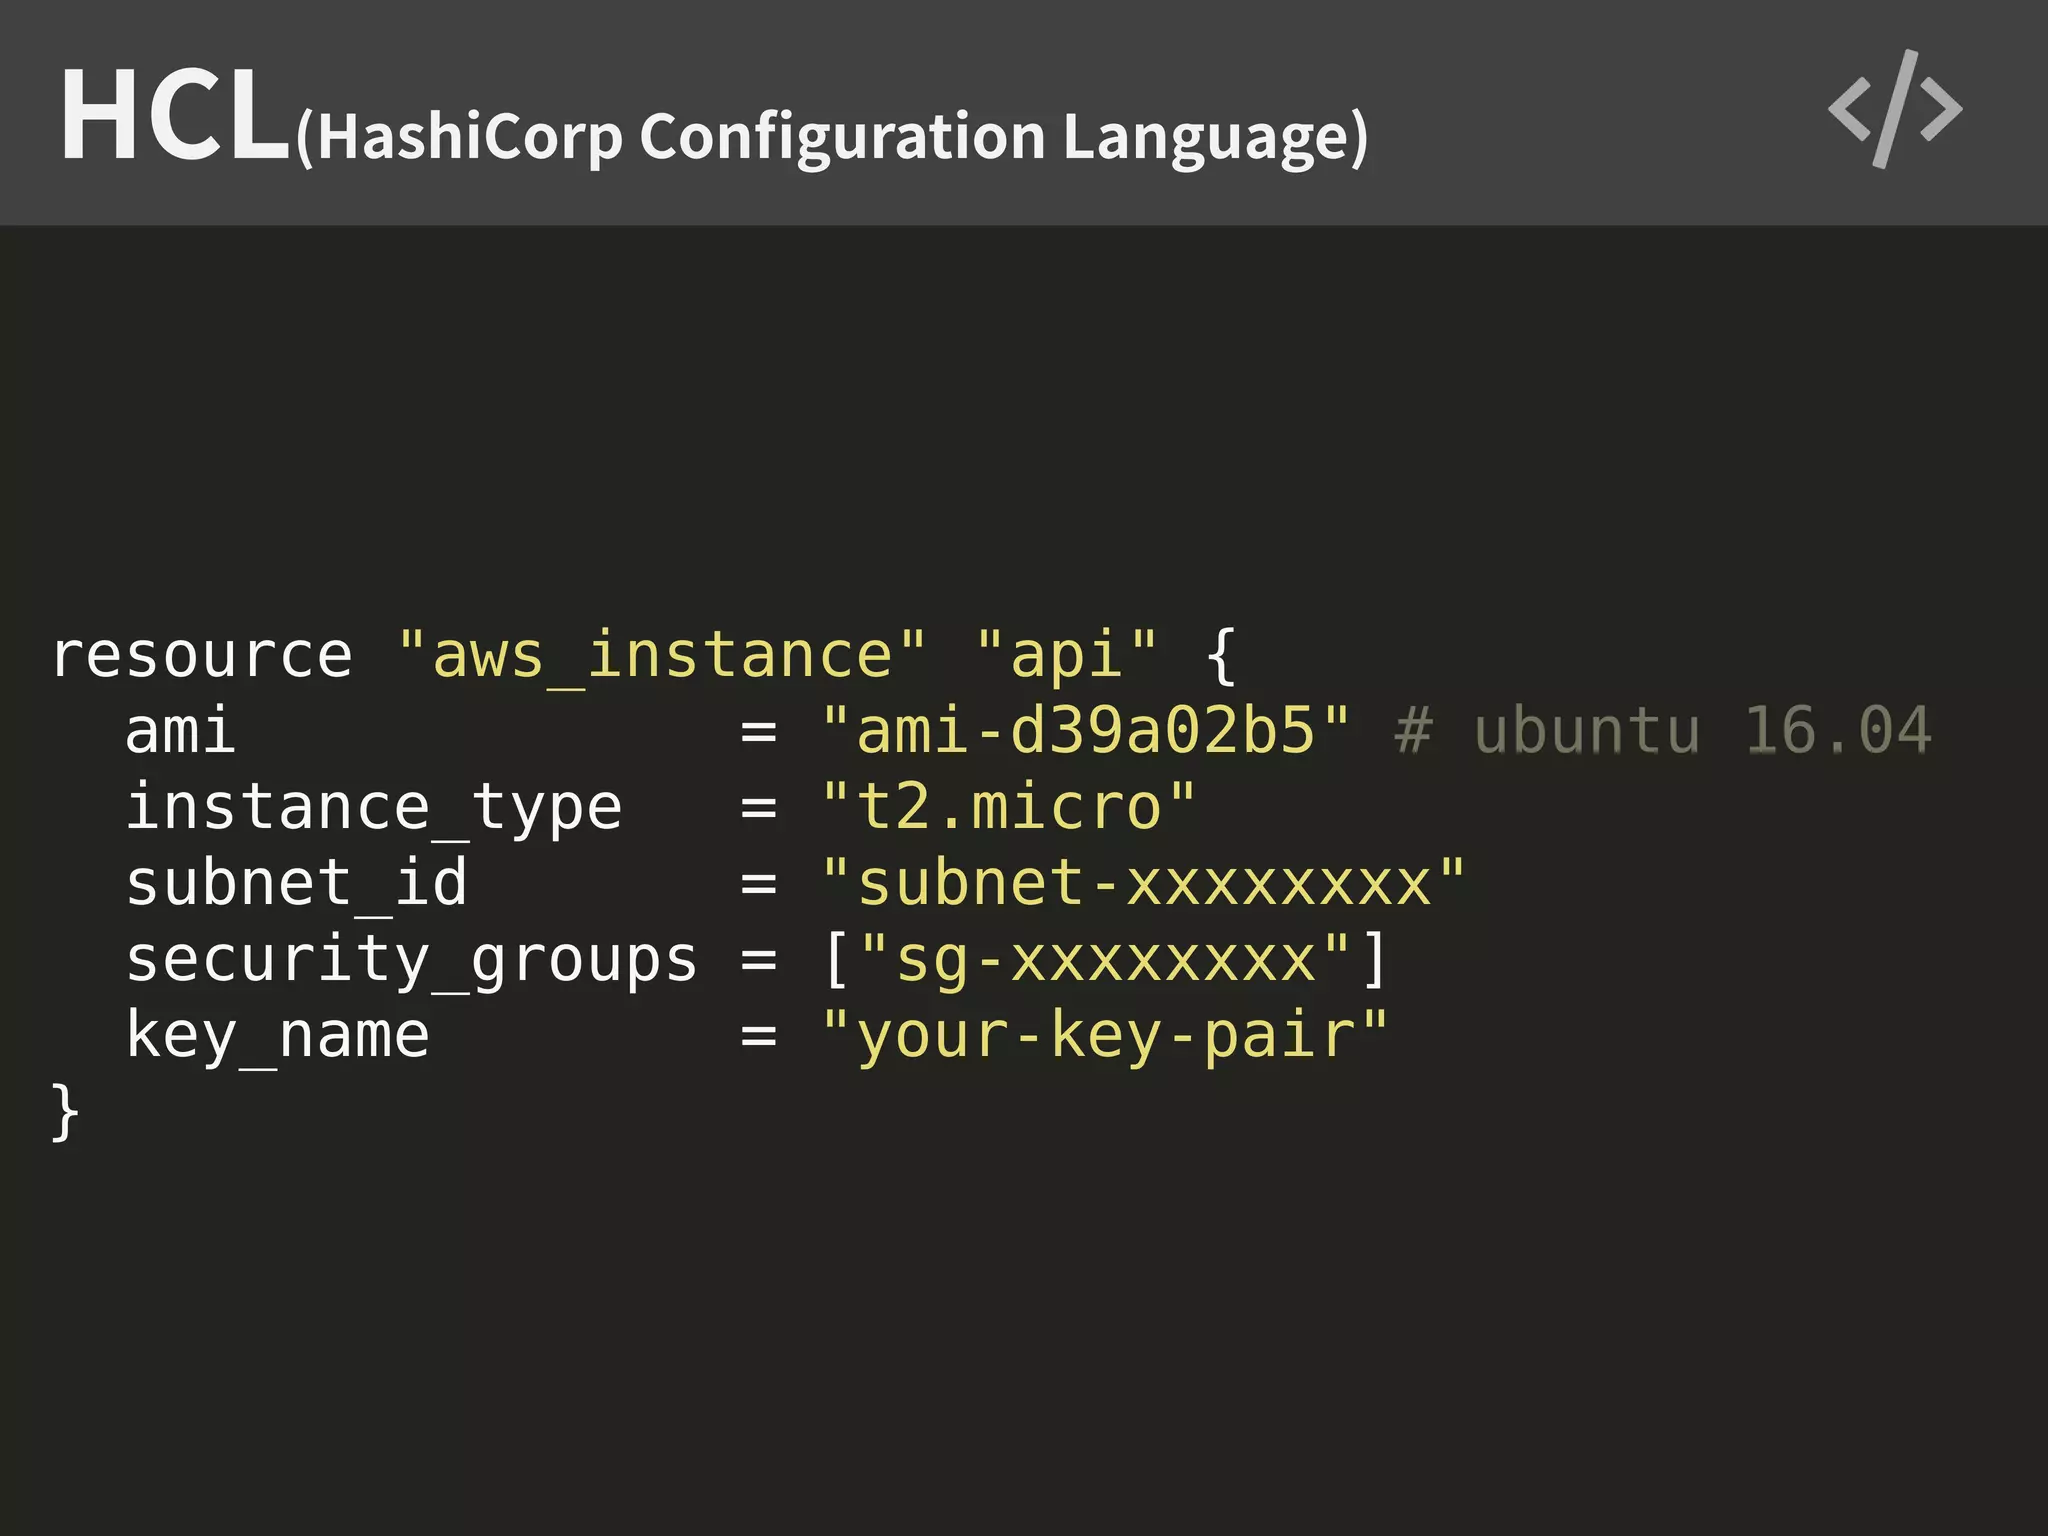The image size is (2048, 1536).
Task: Click the "your-key-pair" value
Action: pos(1105,1036)
